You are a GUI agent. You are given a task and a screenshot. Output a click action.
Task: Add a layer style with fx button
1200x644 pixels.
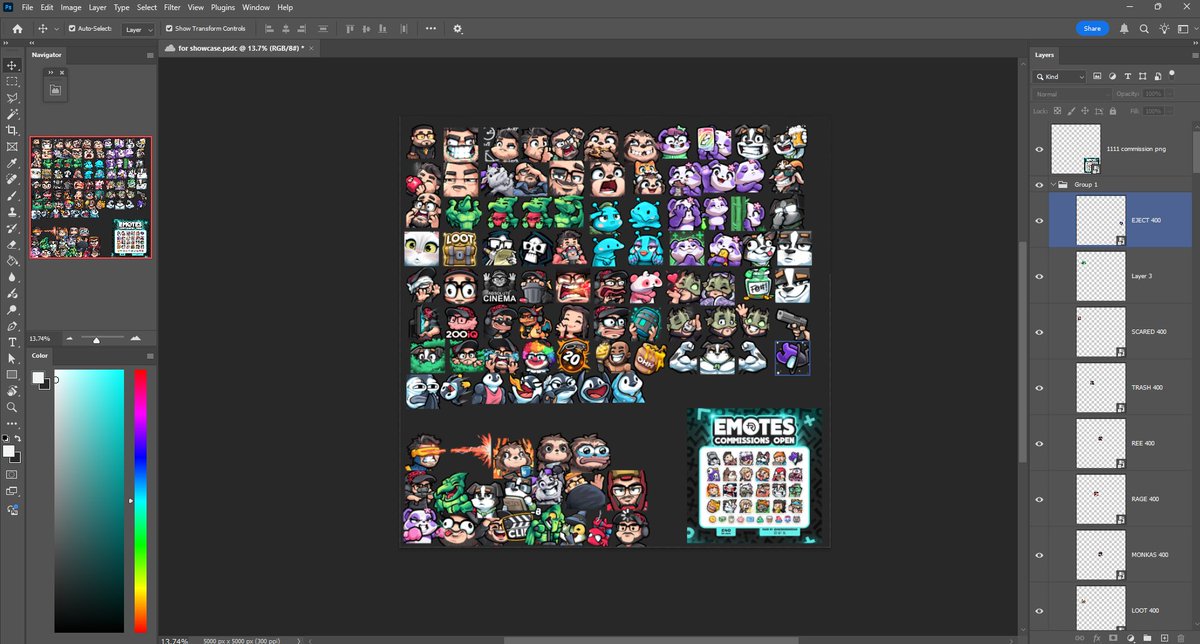[x=1098, y=638]
